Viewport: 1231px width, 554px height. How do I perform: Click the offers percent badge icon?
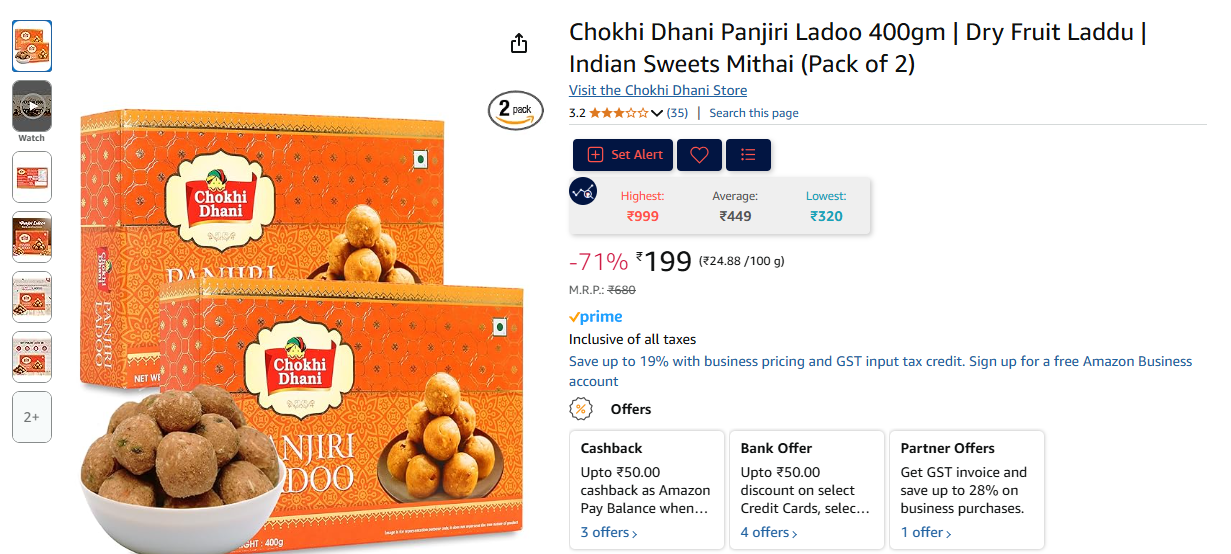pos(580,409)
